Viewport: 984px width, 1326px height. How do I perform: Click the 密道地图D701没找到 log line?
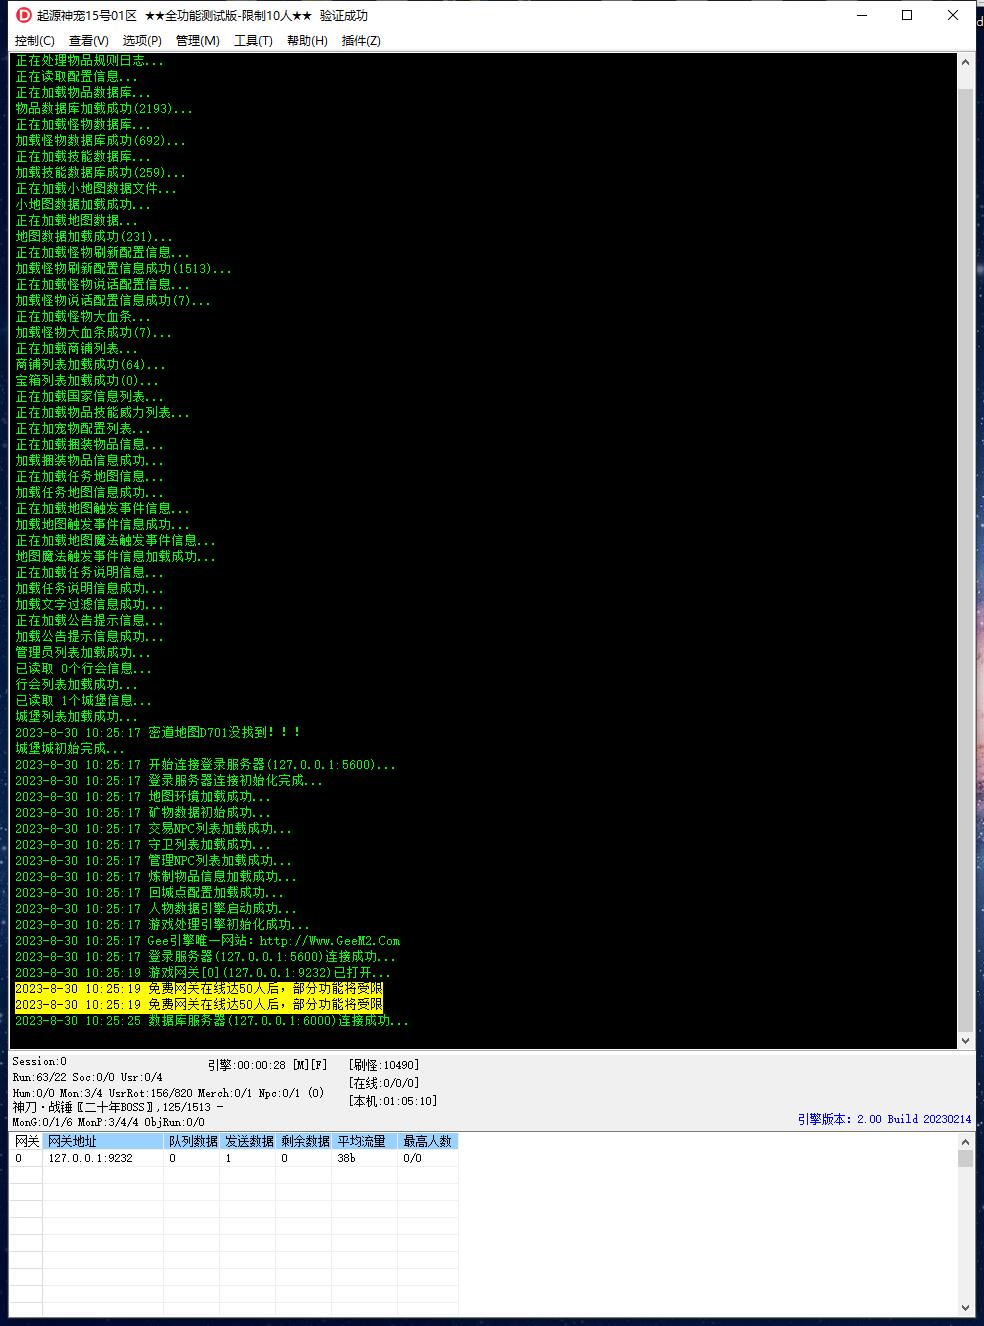tap(158, 733)
